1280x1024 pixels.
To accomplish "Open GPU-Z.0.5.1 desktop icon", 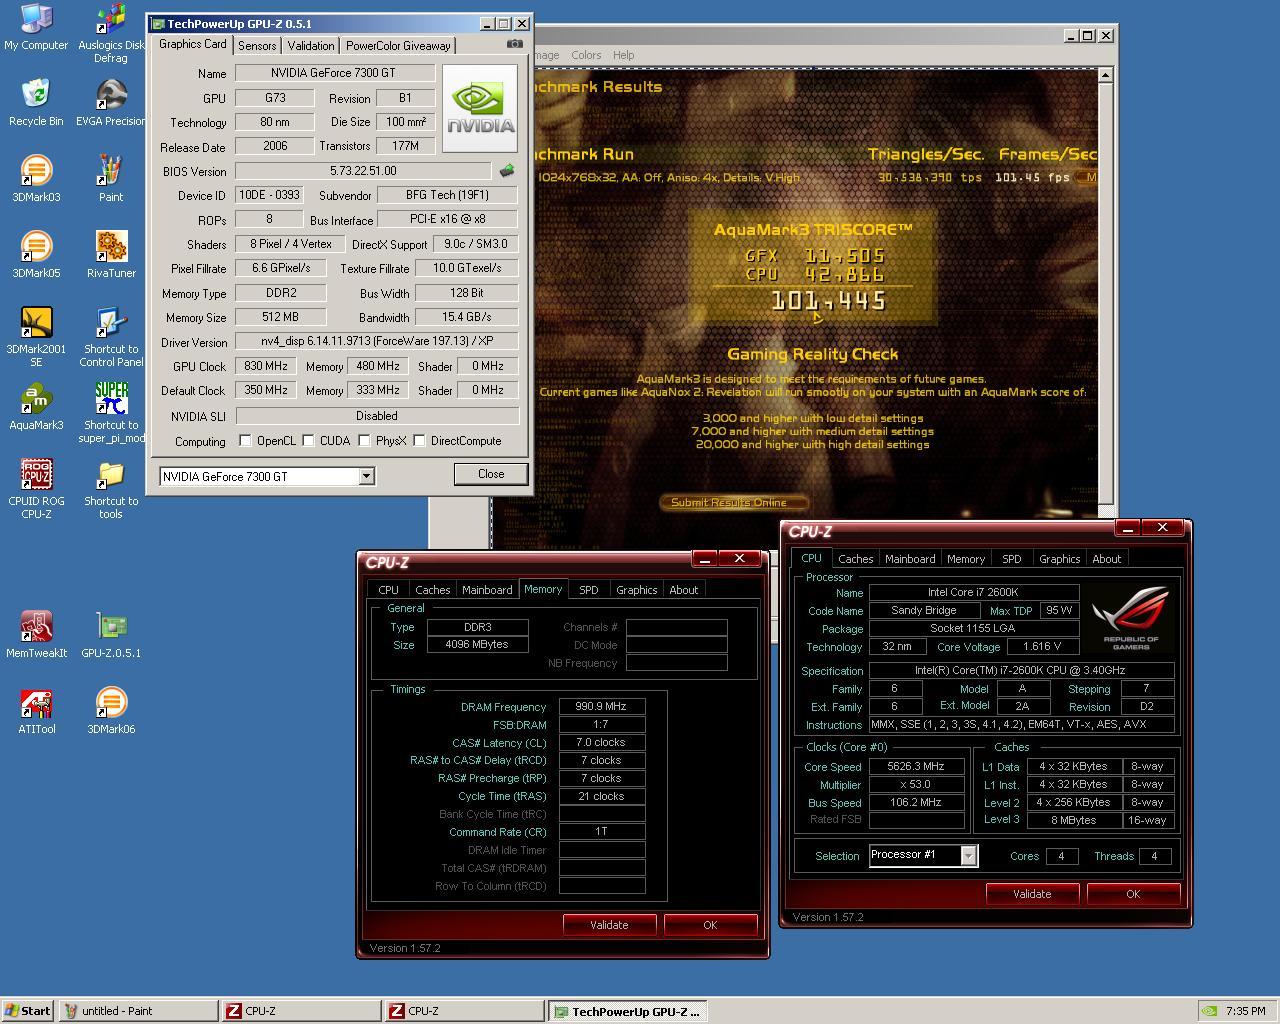I will [x=111, y=635].
